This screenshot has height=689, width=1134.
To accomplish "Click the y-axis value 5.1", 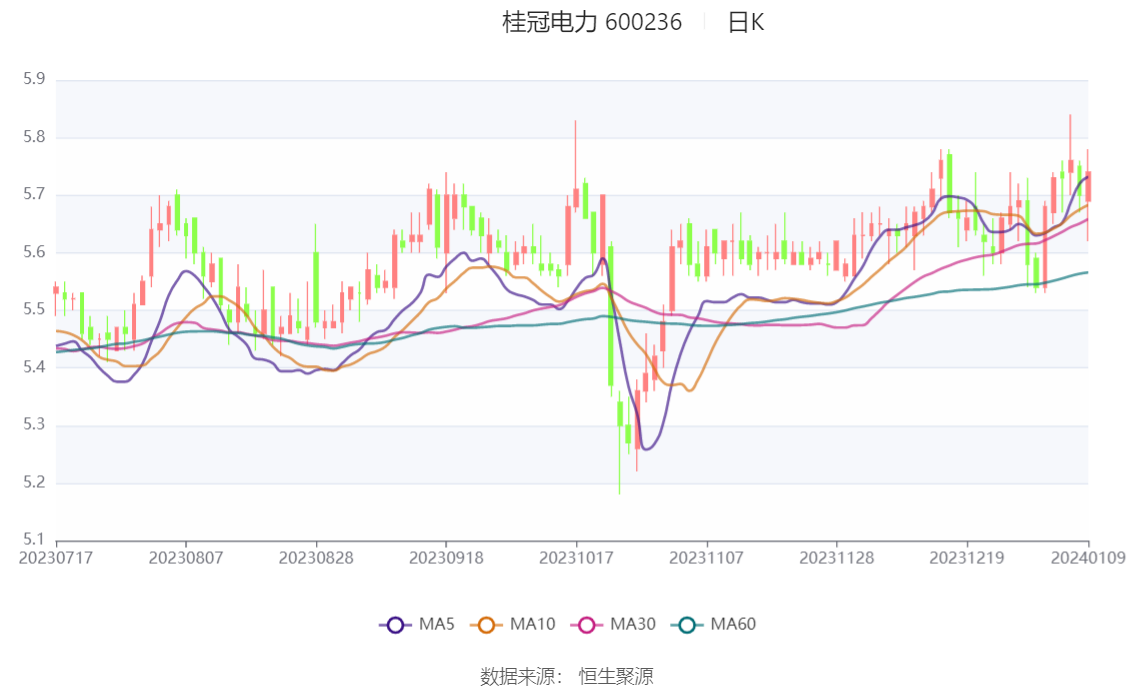I will coord(34,539).
